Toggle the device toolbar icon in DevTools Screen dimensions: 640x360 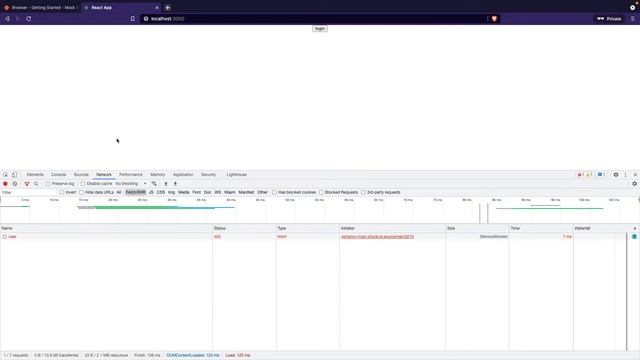[14, 175]
